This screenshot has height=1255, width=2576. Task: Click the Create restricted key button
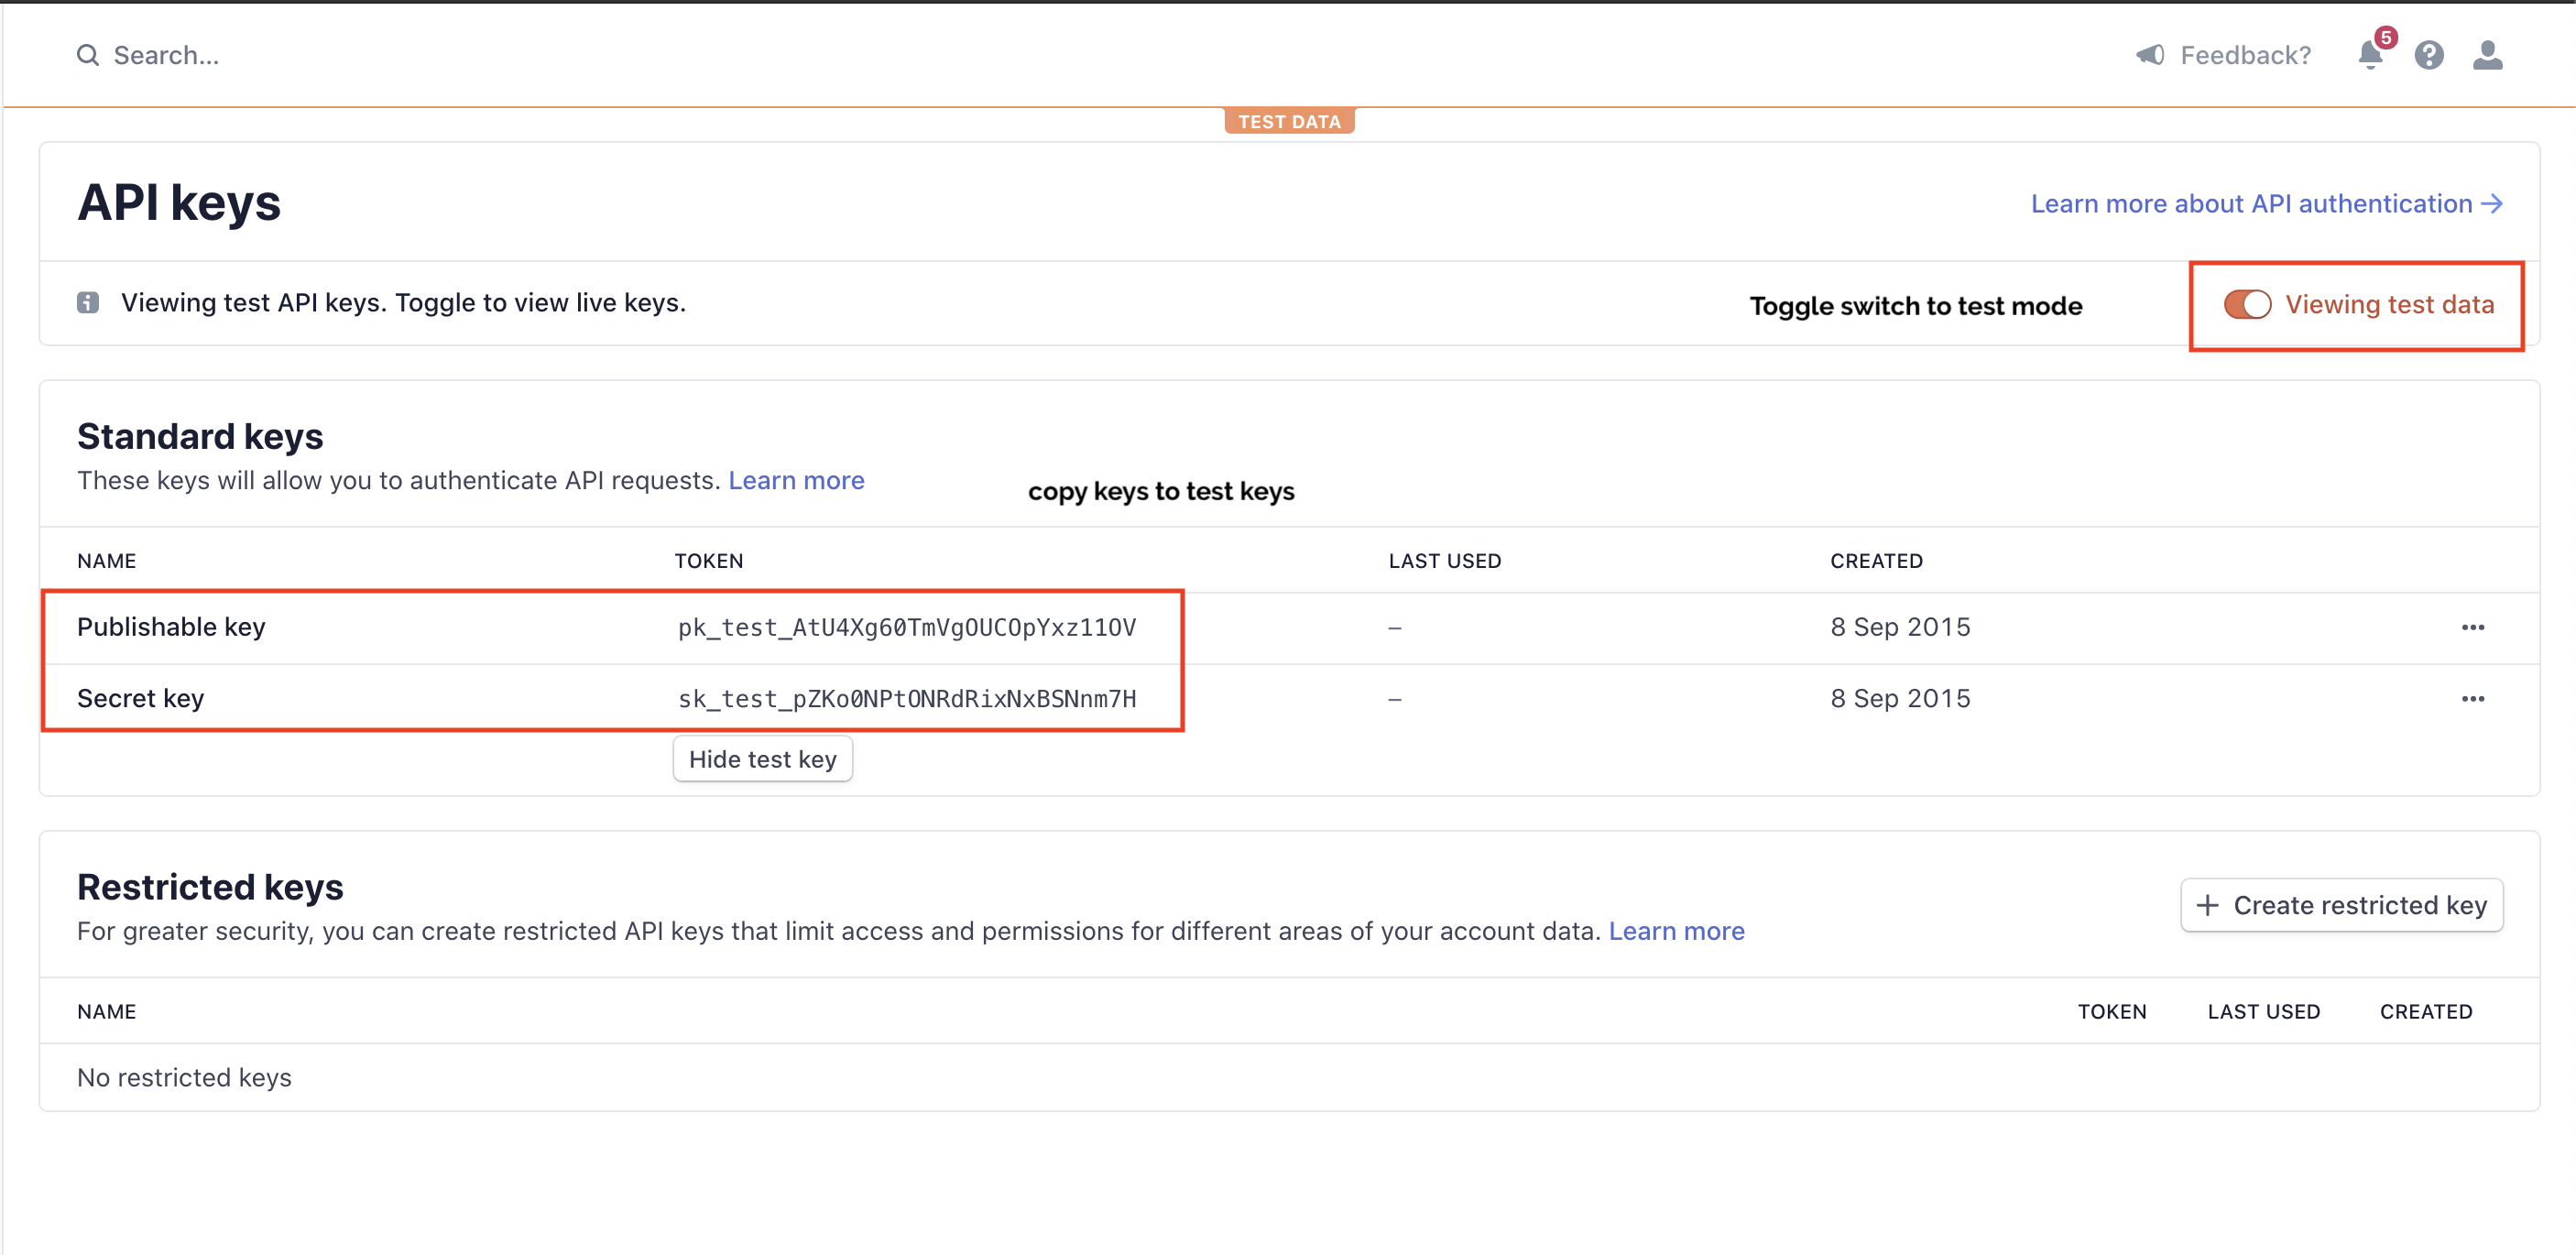click(2341, 905)
